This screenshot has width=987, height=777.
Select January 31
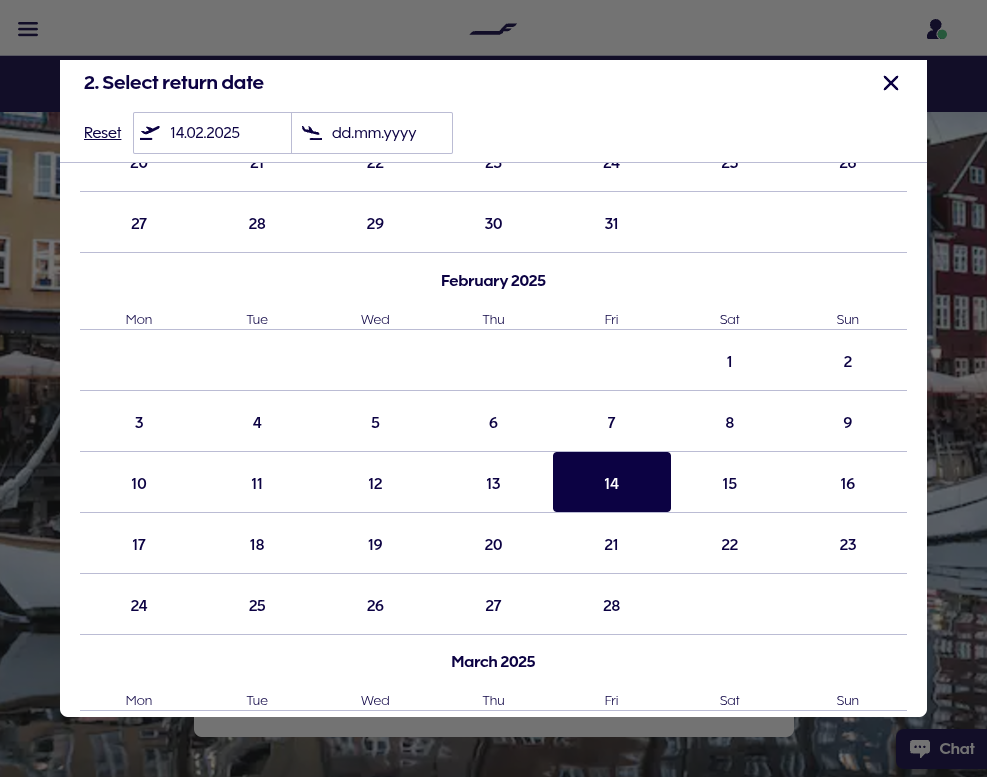tap(611, 224)
